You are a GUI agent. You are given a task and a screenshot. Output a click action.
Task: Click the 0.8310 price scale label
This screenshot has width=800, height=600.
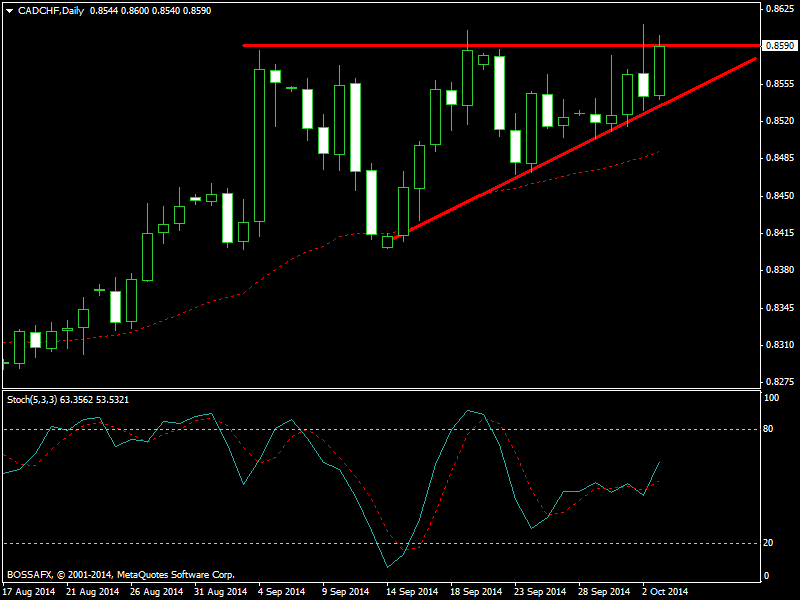point(780,345)
